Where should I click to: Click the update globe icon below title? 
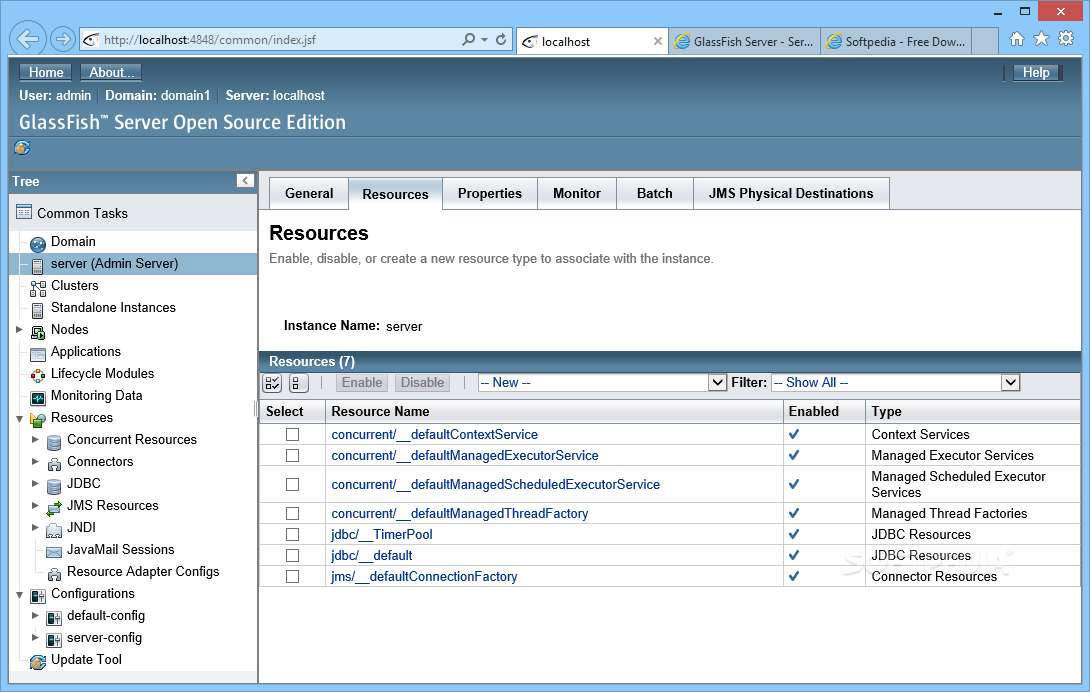(x=22, y=147)
